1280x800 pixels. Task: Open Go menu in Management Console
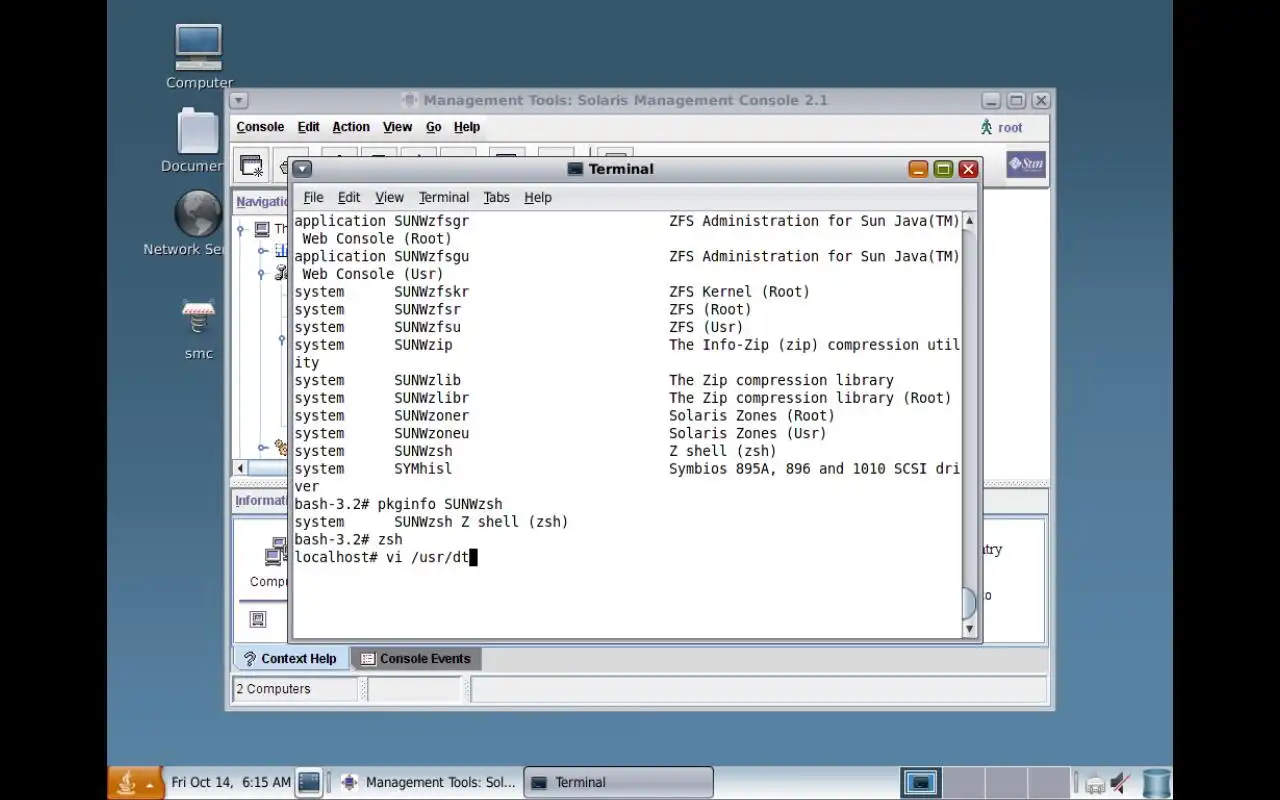pyautogui.click(x=433, y=127)
